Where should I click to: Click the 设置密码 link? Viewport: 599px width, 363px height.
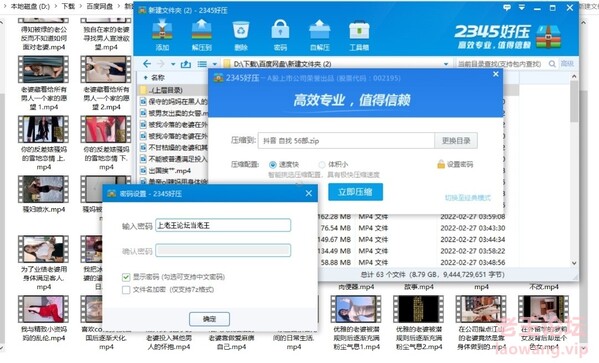click(460, 165)
